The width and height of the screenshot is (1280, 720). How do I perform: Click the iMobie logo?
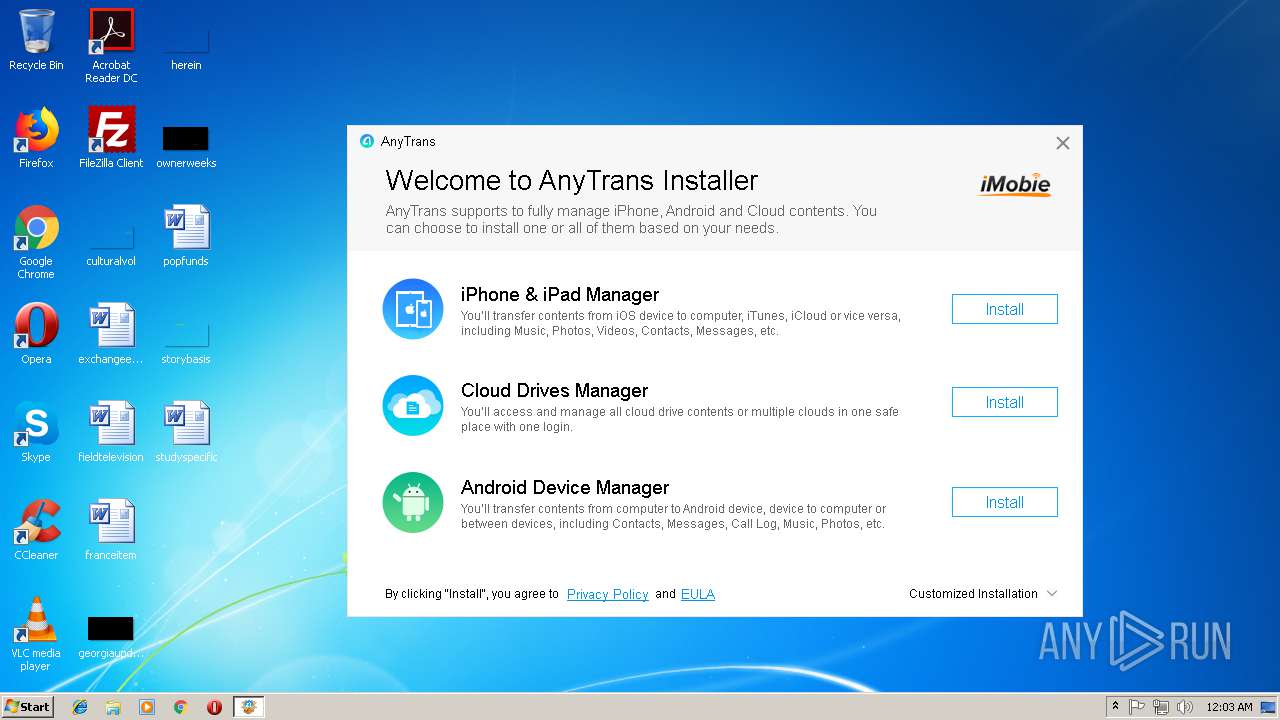point(1015,185)
